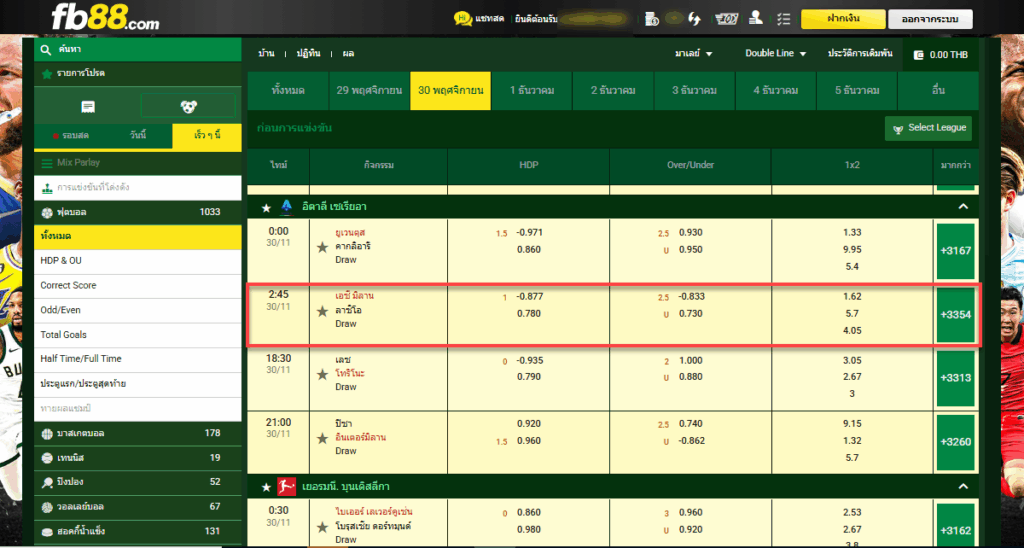The width and height of the screenshot is (1024, 548).
Task: Collapse the Germany Bundesliga section
Action: (963, 487)
